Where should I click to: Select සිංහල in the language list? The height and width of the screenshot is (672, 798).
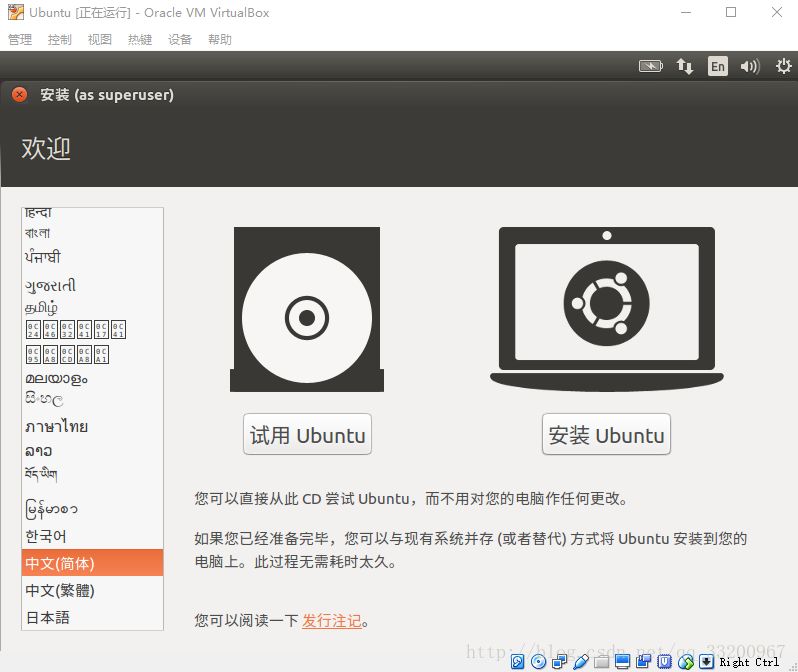92,400
